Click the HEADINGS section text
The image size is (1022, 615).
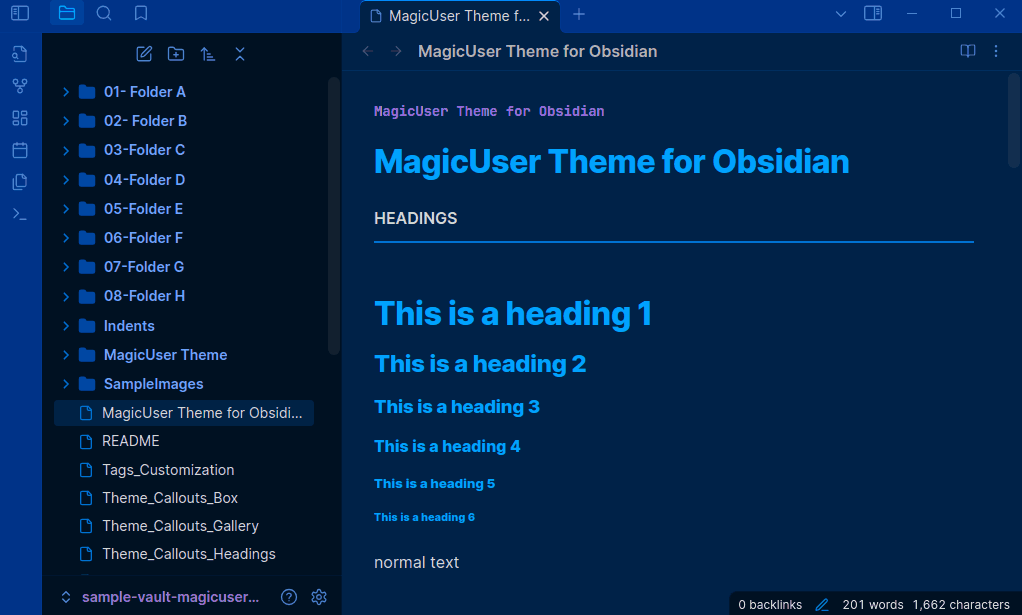click(416, 218)
